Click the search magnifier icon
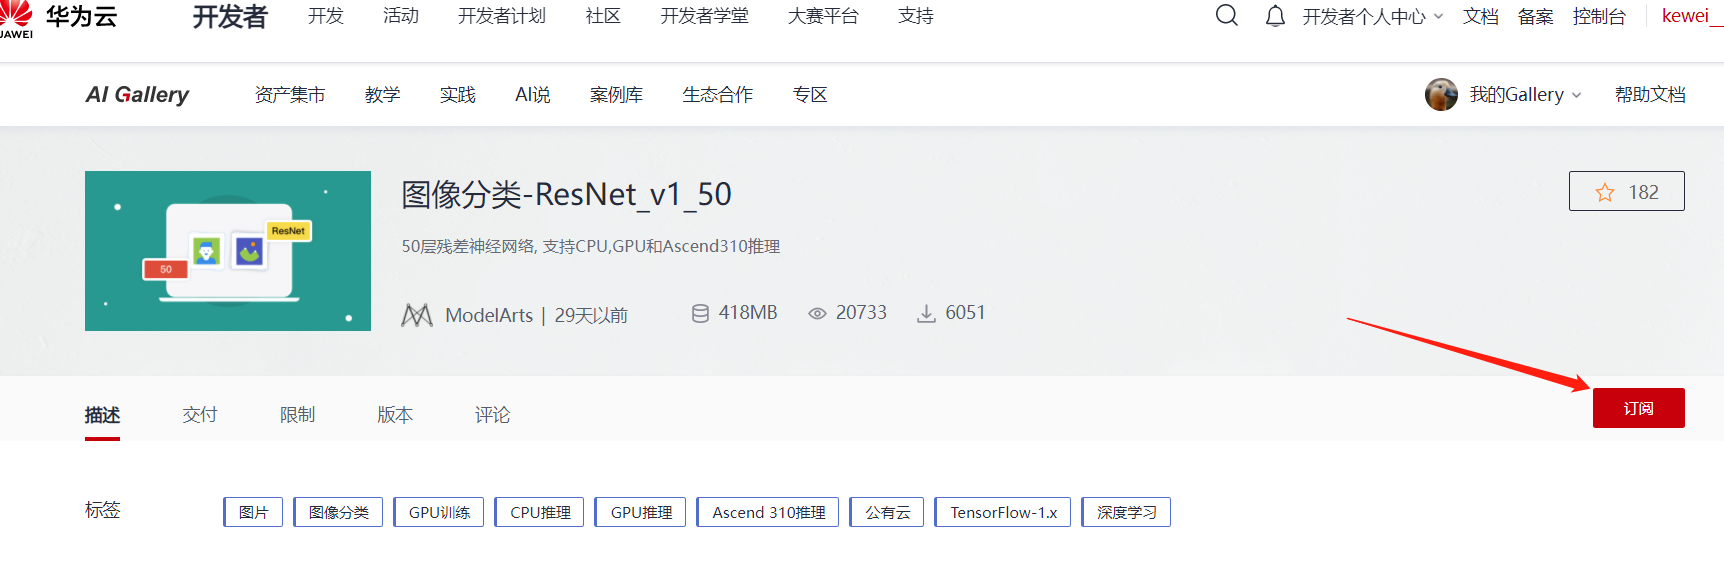1724x575 pixels. click(1227, 15)
